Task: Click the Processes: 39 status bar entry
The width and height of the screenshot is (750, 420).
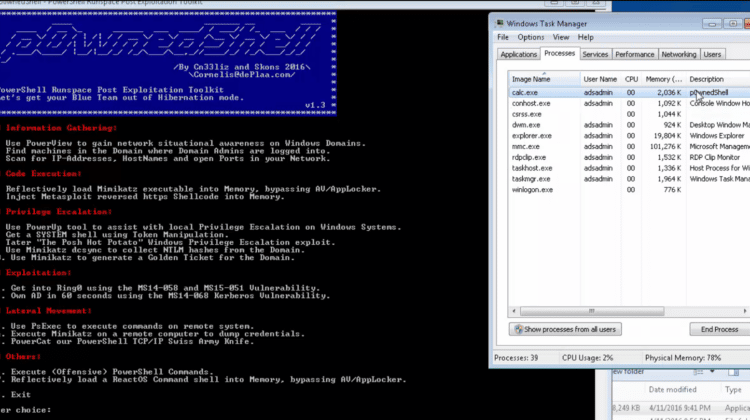Action: [516, 358]
